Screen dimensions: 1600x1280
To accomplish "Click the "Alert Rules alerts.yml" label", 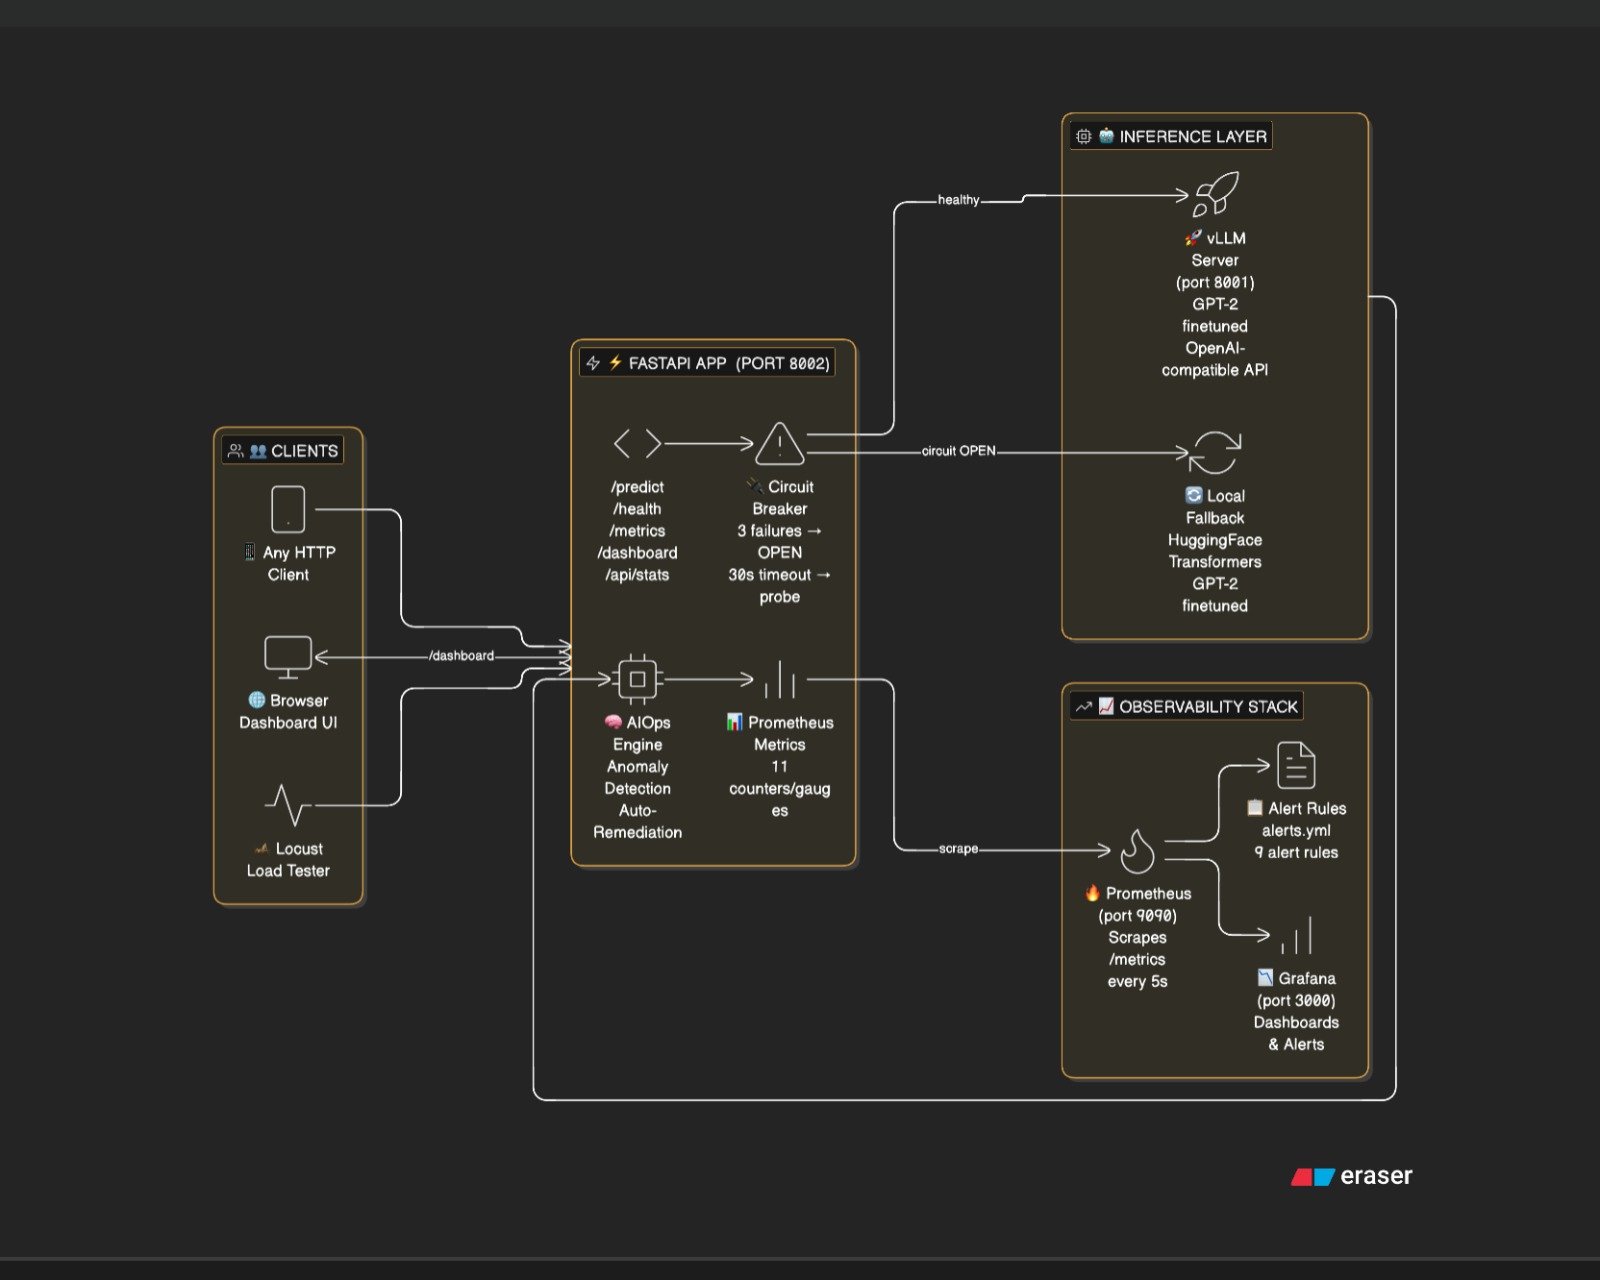I will (1296, 830).
